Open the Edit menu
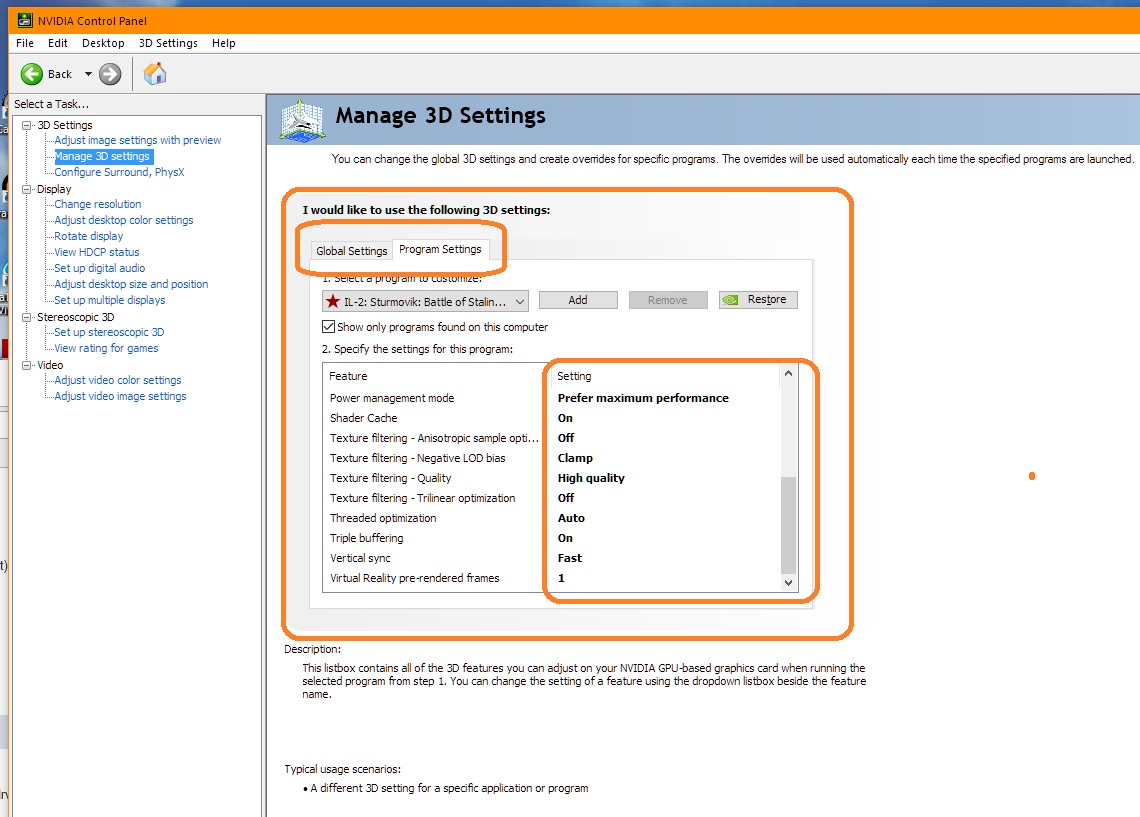 coord(57,43)
